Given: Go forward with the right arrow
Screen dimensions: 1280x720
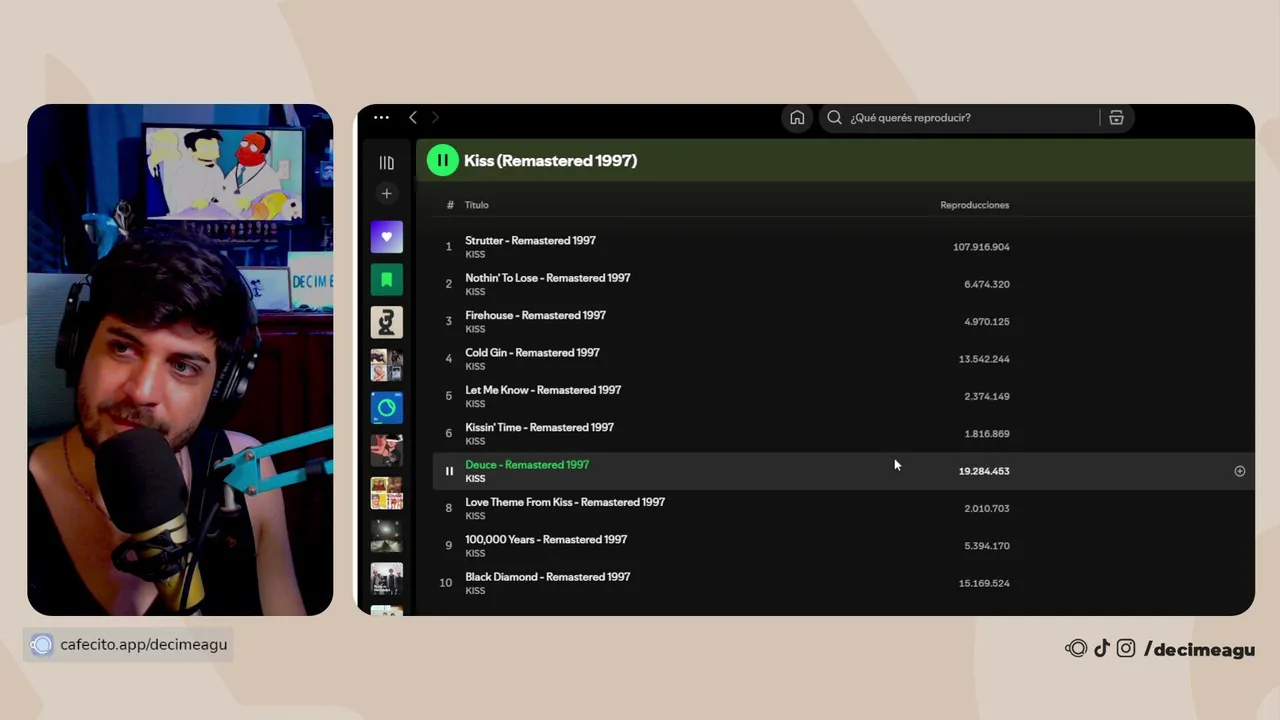Looking at the screenshot, I should pos(435,118).
